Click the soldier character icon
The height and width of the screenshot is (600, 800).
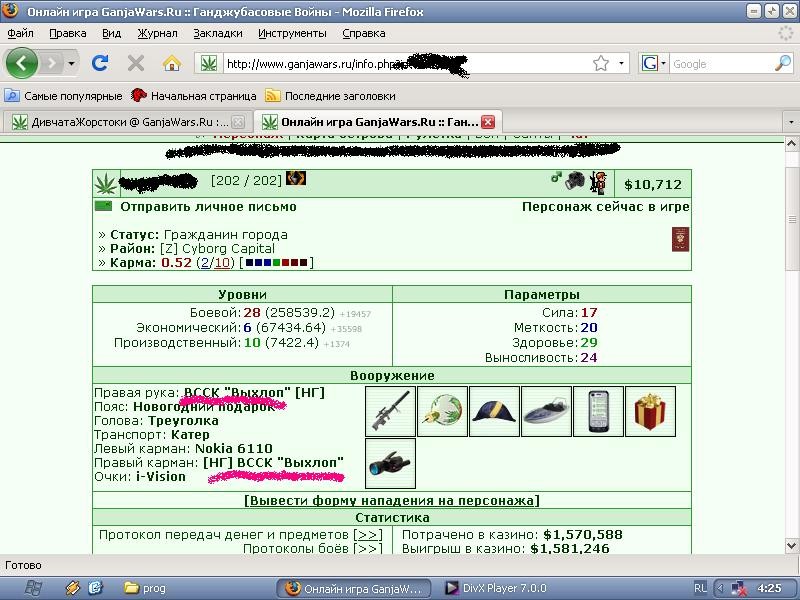tap(598, 183)
